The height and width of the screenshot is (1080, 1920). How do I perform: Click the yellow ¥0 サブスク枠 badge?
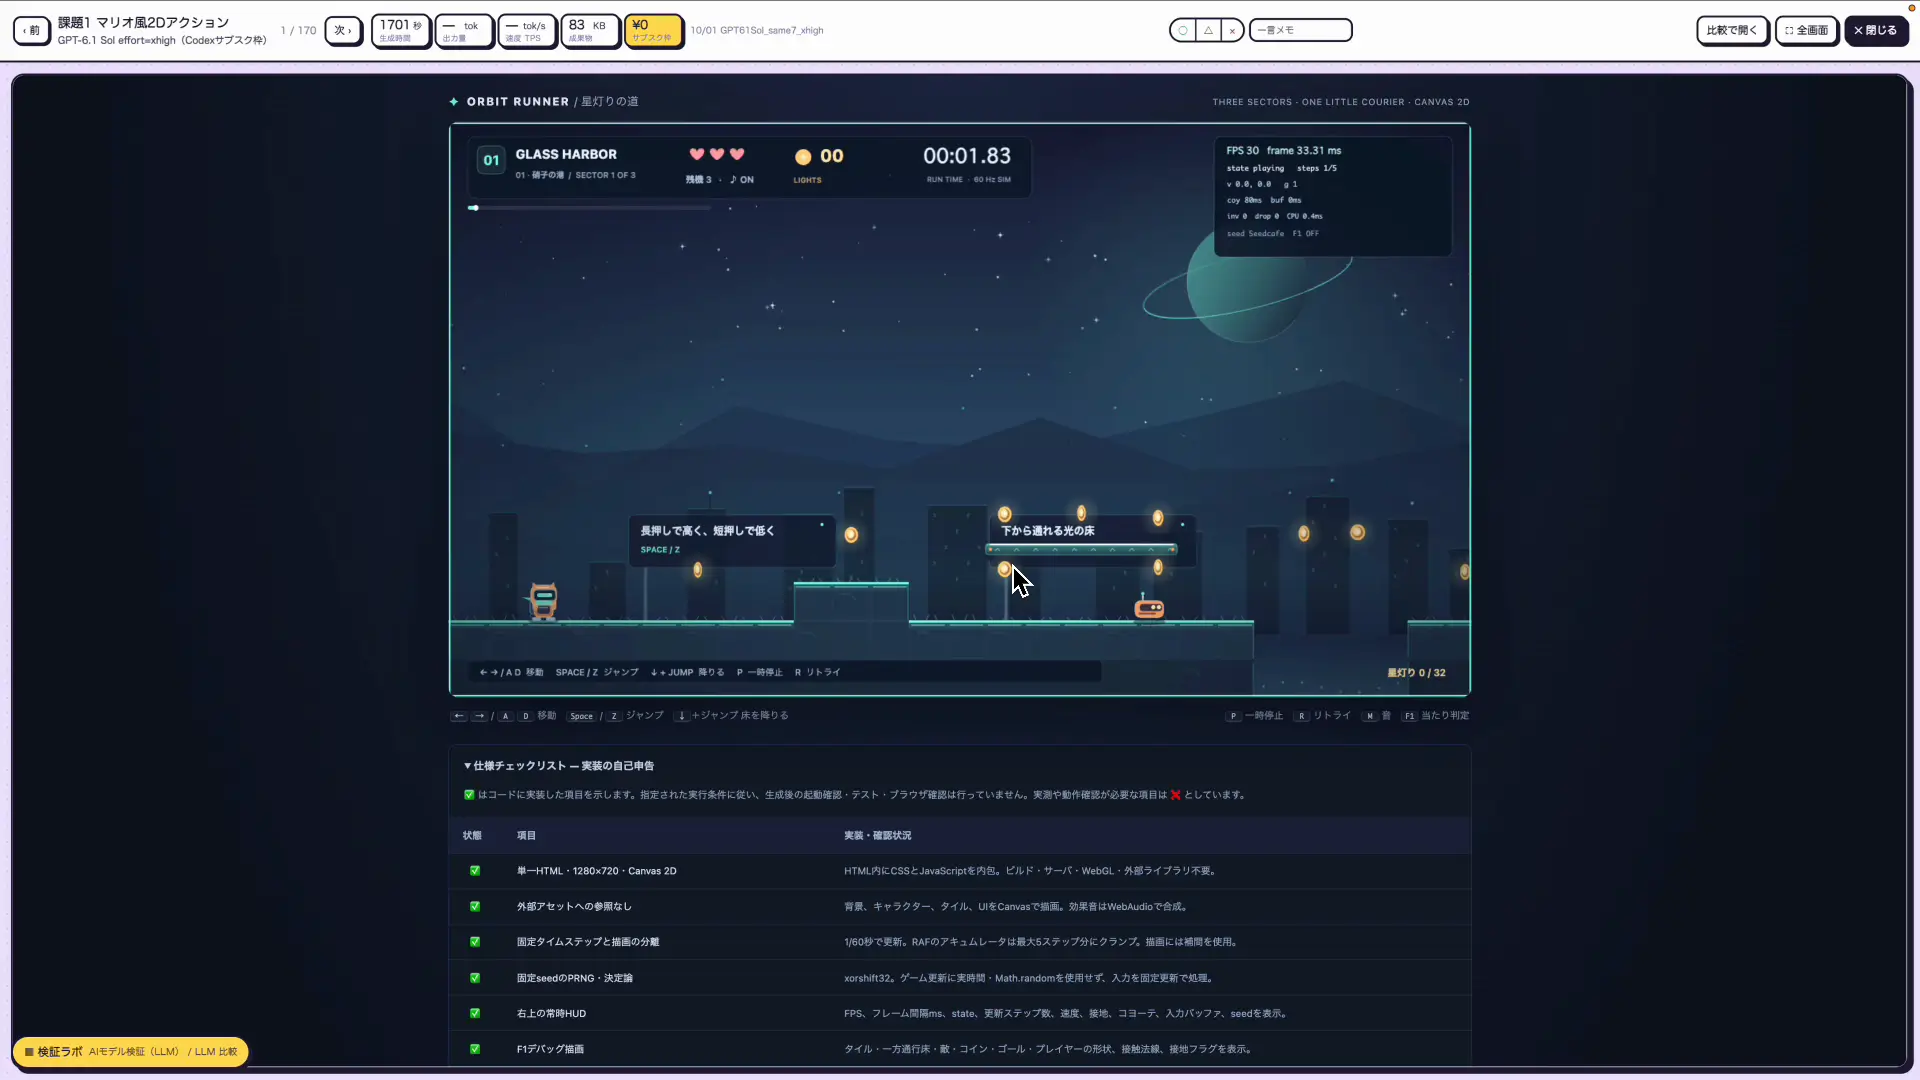click(x=653, y=30)
